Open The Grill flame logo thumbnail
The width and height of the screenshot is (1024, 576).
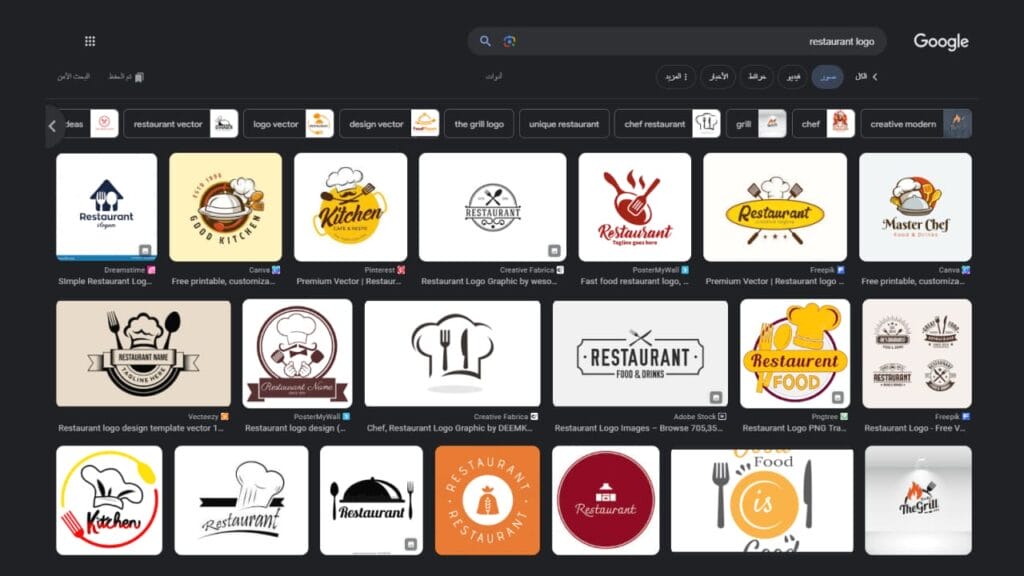click(918, 501)
